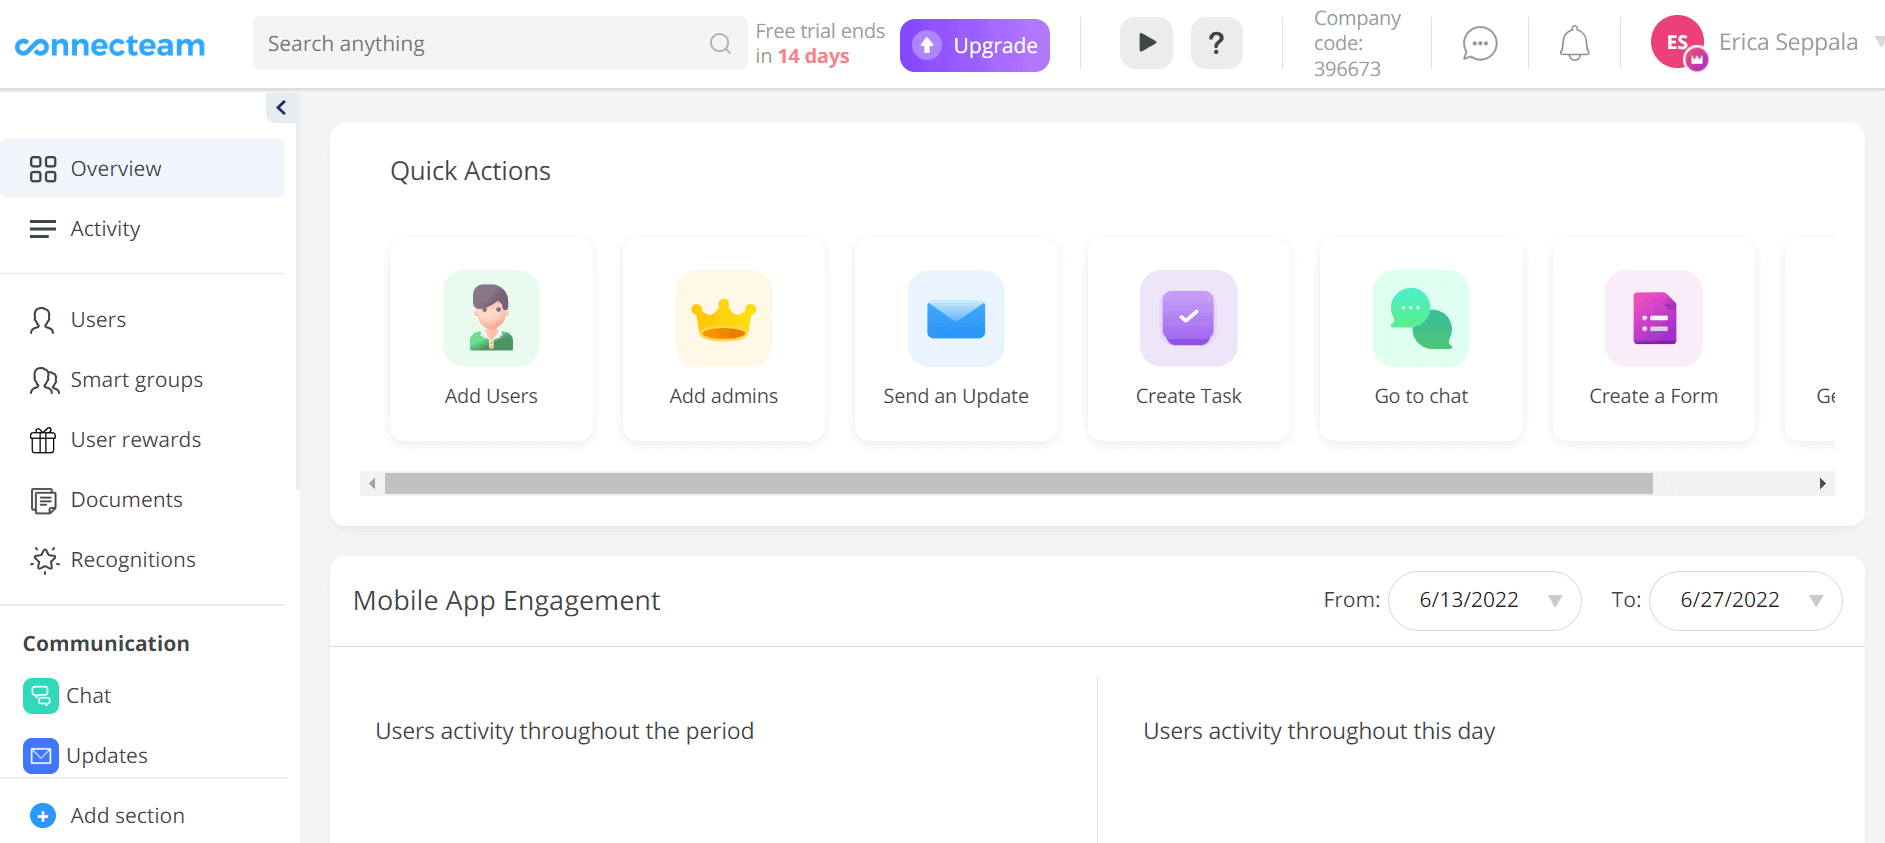This screenshot has height=843, width=1885.
Task: Click the Activity lines icon
Action: (43, 229)
